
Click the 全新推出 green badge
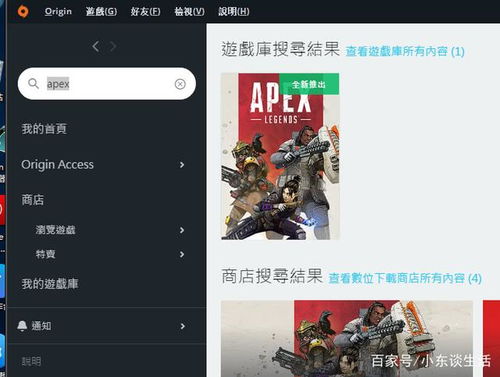point(309,84)
